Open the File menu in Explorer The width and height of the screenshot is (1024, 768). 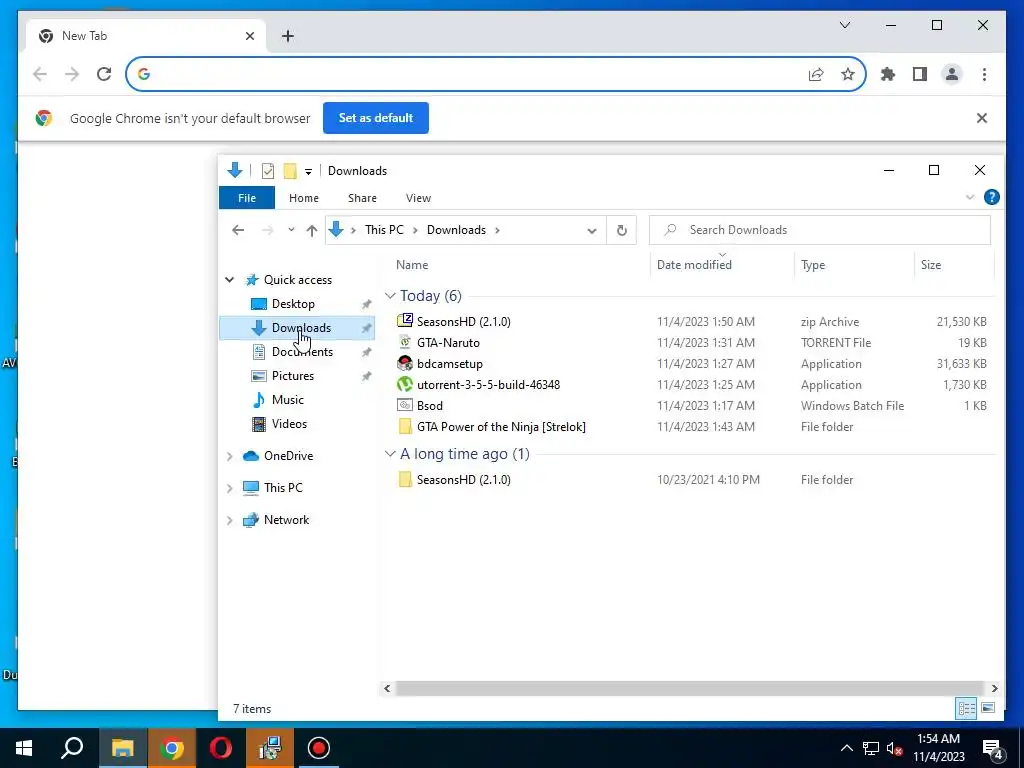[247, 198]
